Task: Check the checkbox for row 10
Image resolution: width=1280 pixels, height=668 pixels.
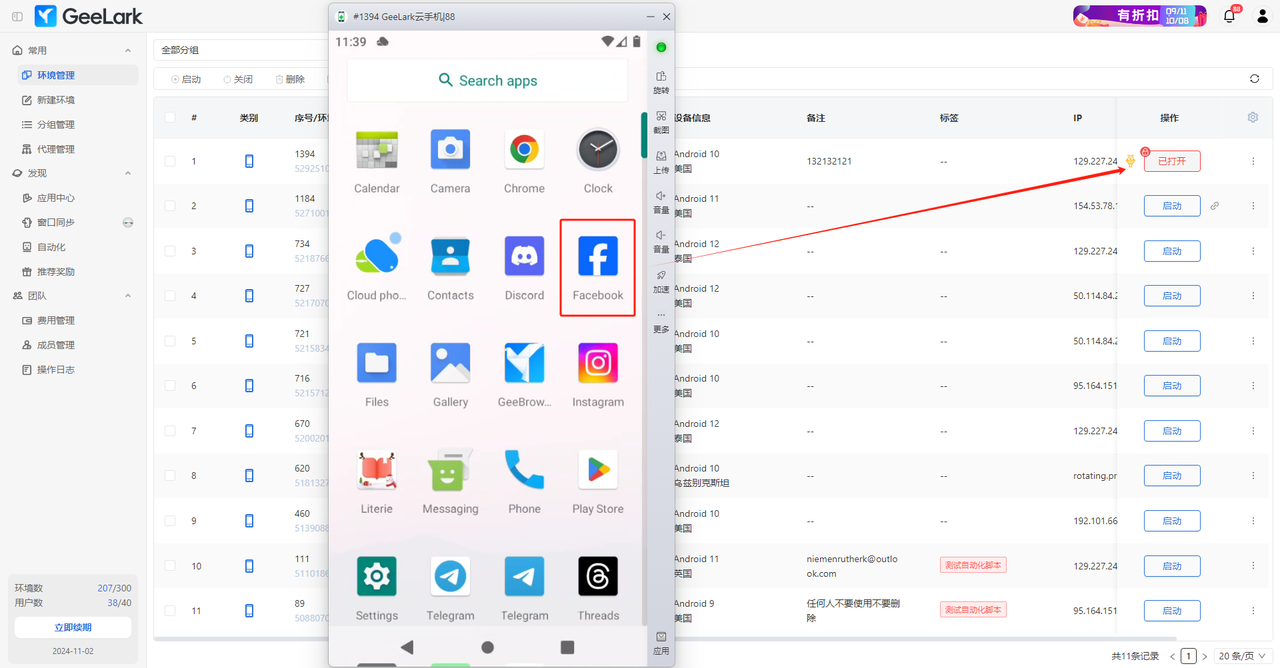Action: point(170,566)
